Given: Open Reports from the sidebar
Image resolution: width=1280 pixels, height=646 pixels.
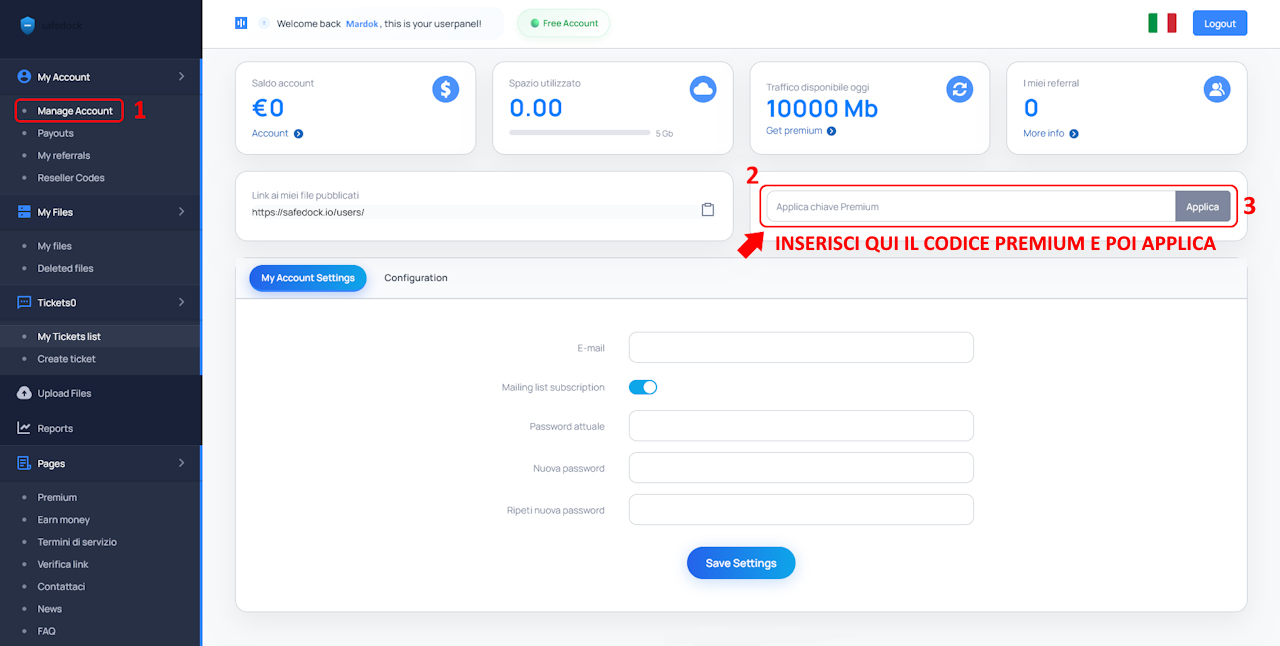Looking at the screenshot, I should (55, 428).
